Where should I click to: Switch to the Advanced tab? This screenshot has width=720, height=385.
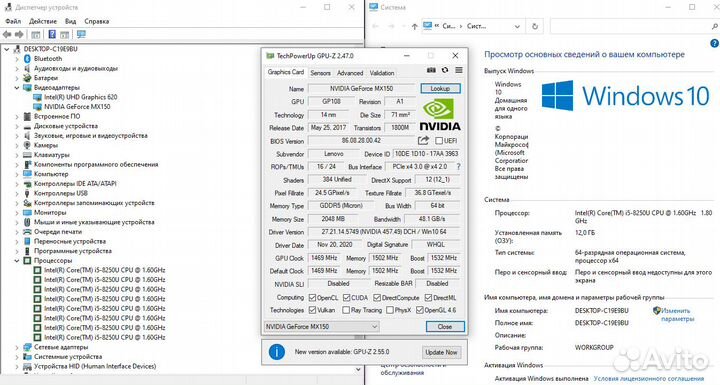pos(350,73)
